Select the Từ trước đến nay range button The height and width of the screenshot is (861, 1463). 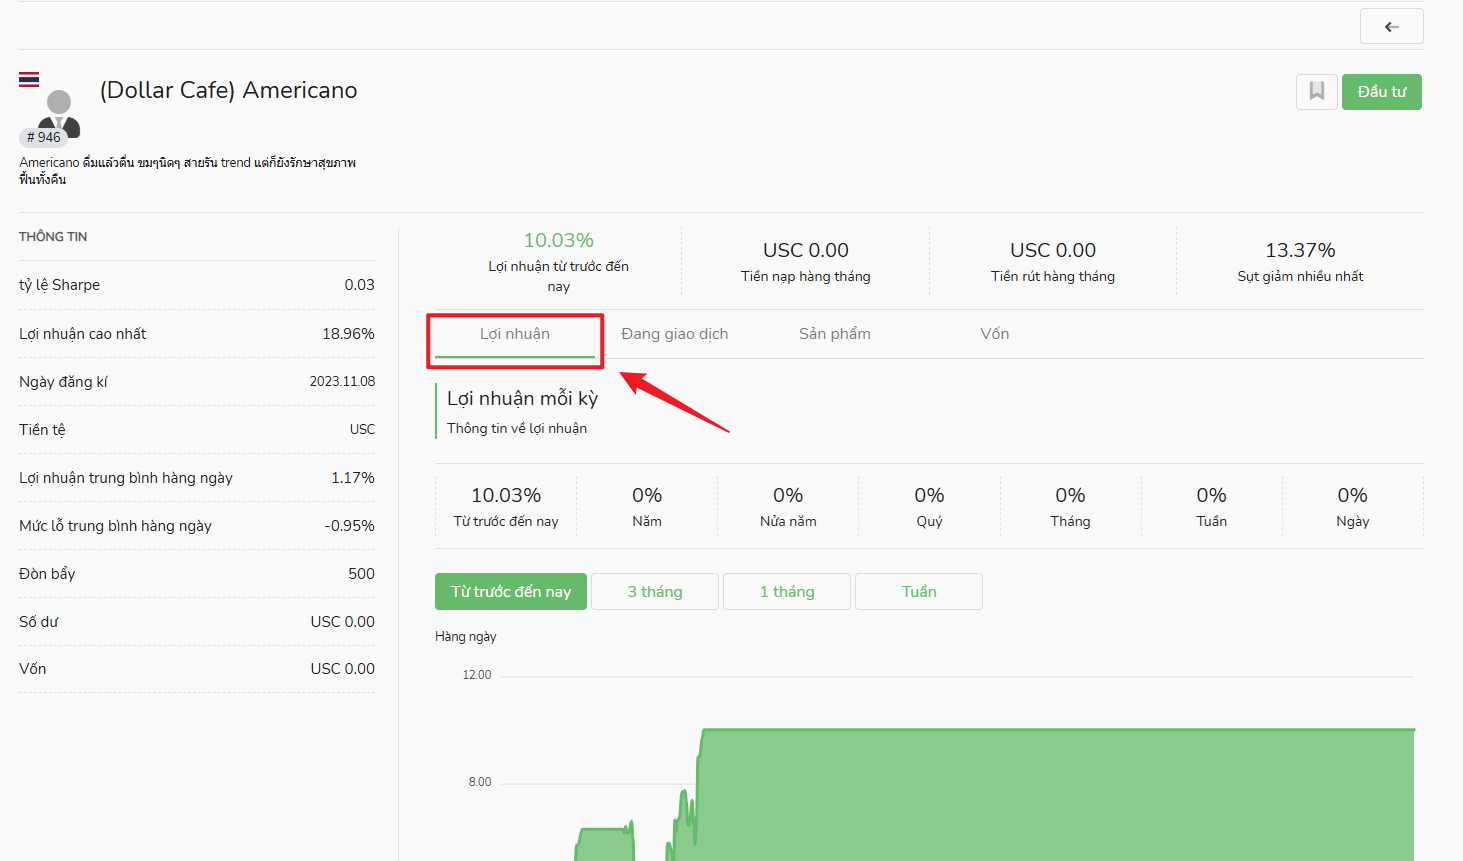(x=511, y=592)
